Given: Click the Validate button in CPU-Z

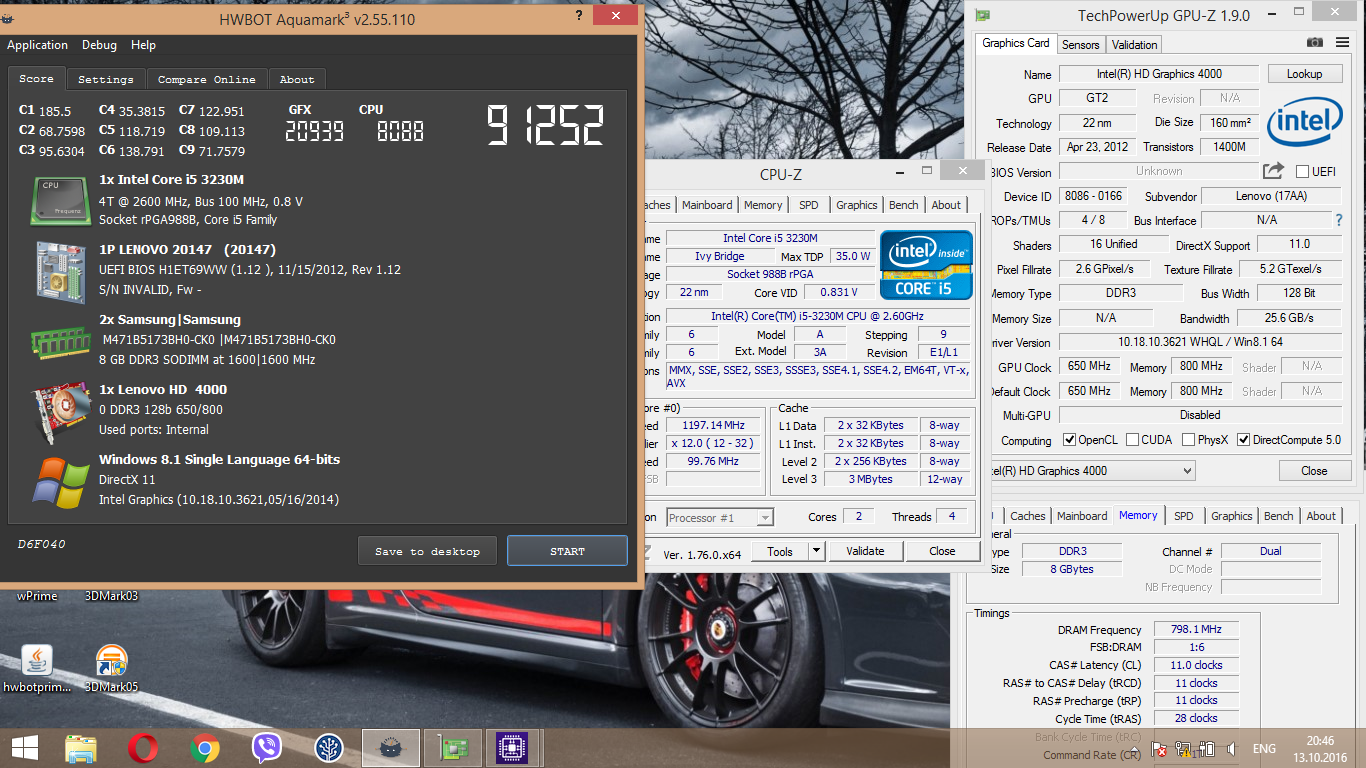Looking at the screenshot, I should (865, 551).
